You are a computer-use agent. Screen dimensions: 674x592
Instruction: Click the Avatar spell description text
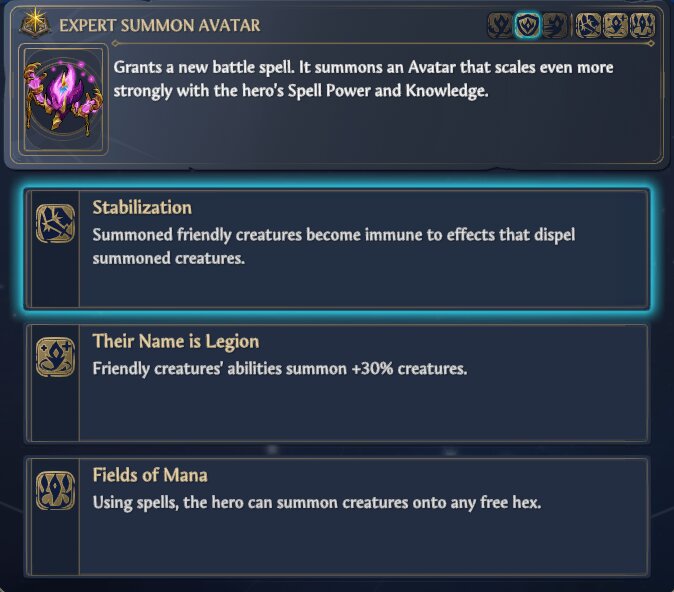363,79
